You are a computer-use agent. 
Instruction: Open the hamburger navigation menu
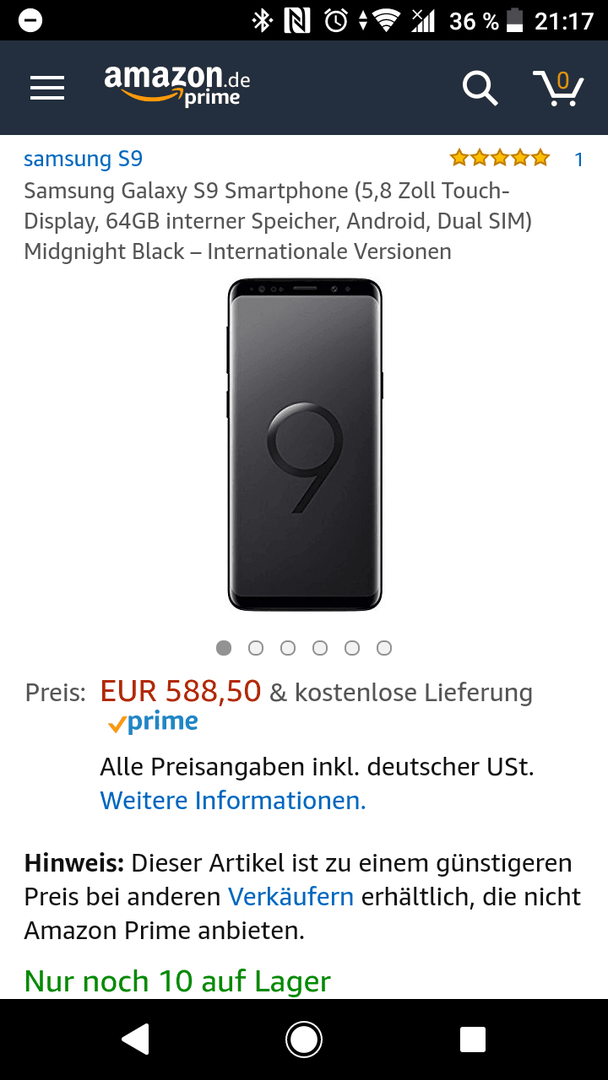point(47,88)
